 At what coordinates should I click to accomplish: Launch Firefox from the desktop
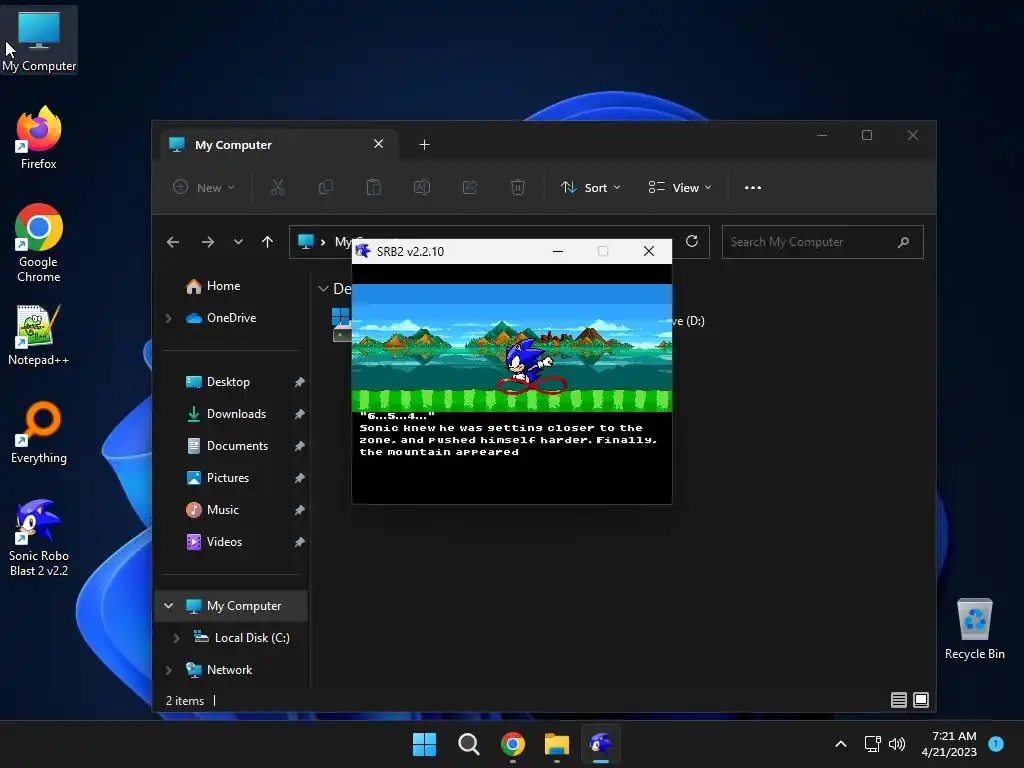[39, 138]
